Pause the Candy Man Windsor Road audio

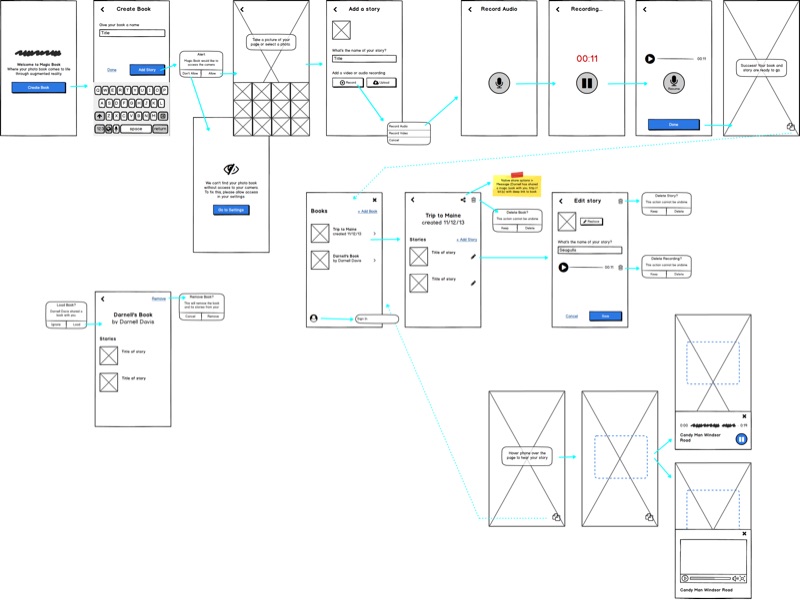[741, 439]
